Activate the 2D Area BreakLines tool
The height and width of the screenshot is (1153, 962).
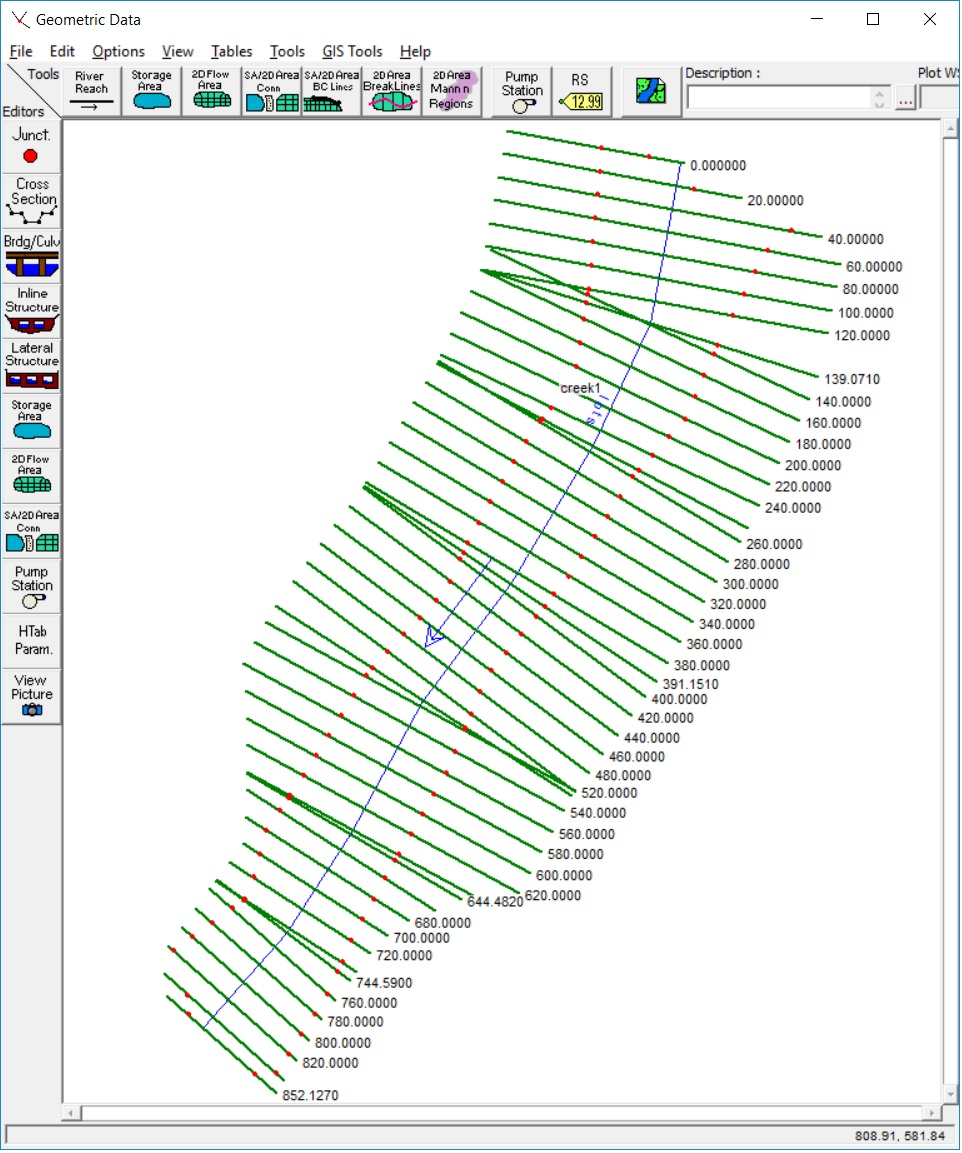(391, 91)
